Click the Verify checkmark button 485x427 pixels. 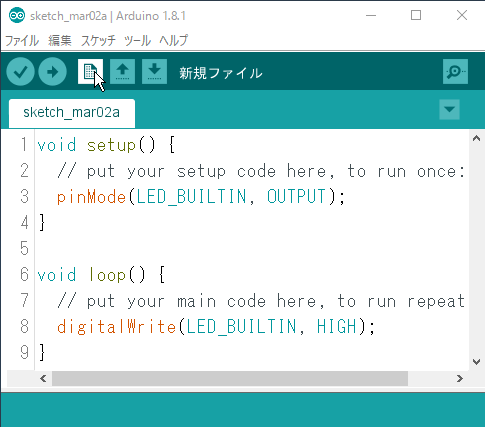20,71
